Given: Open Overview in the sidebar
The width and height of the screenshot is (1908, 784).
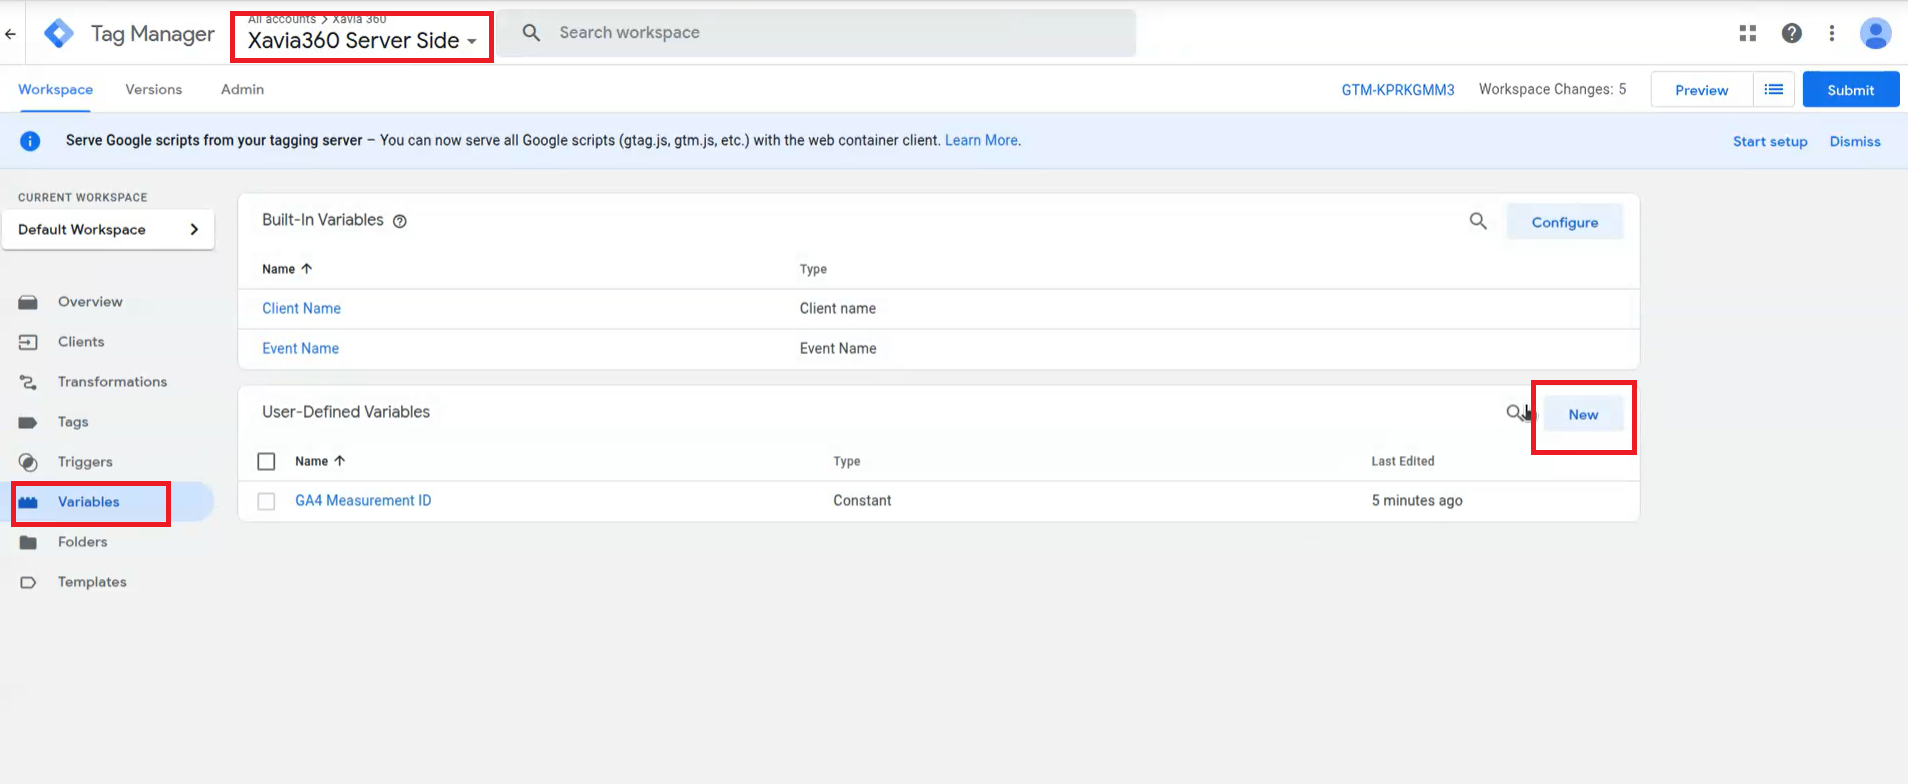Looking at the screenshot, I should click(90, 302).
